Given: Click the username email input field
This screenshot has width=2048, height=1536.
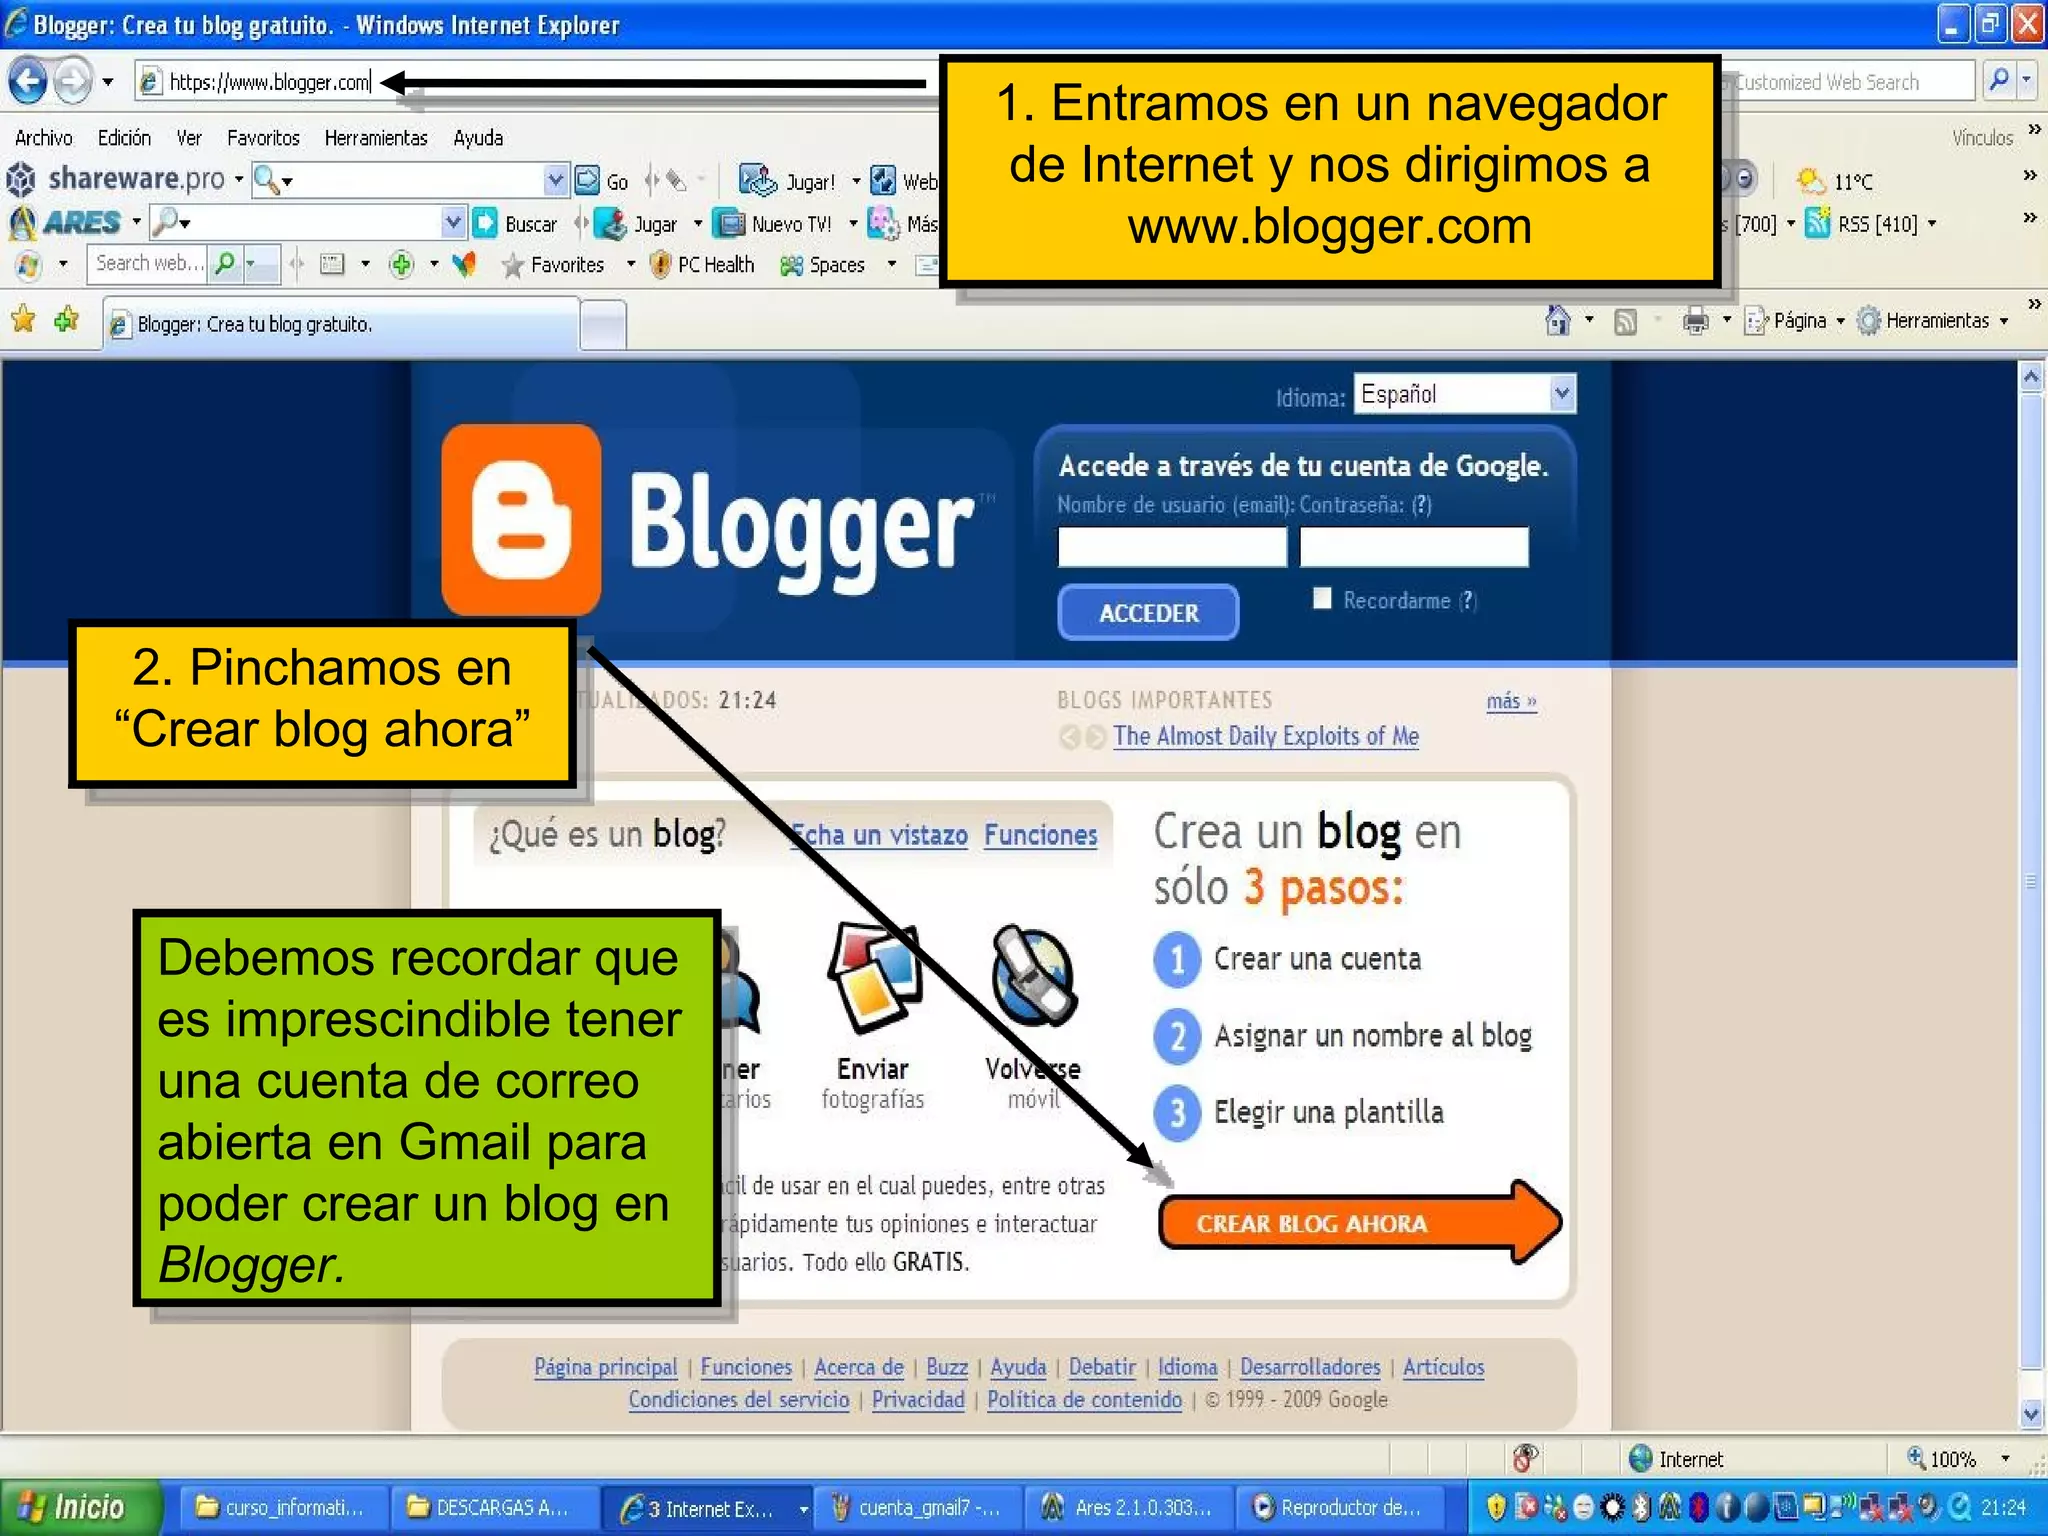Looking at the screenshot, I should click(1172, 547).
